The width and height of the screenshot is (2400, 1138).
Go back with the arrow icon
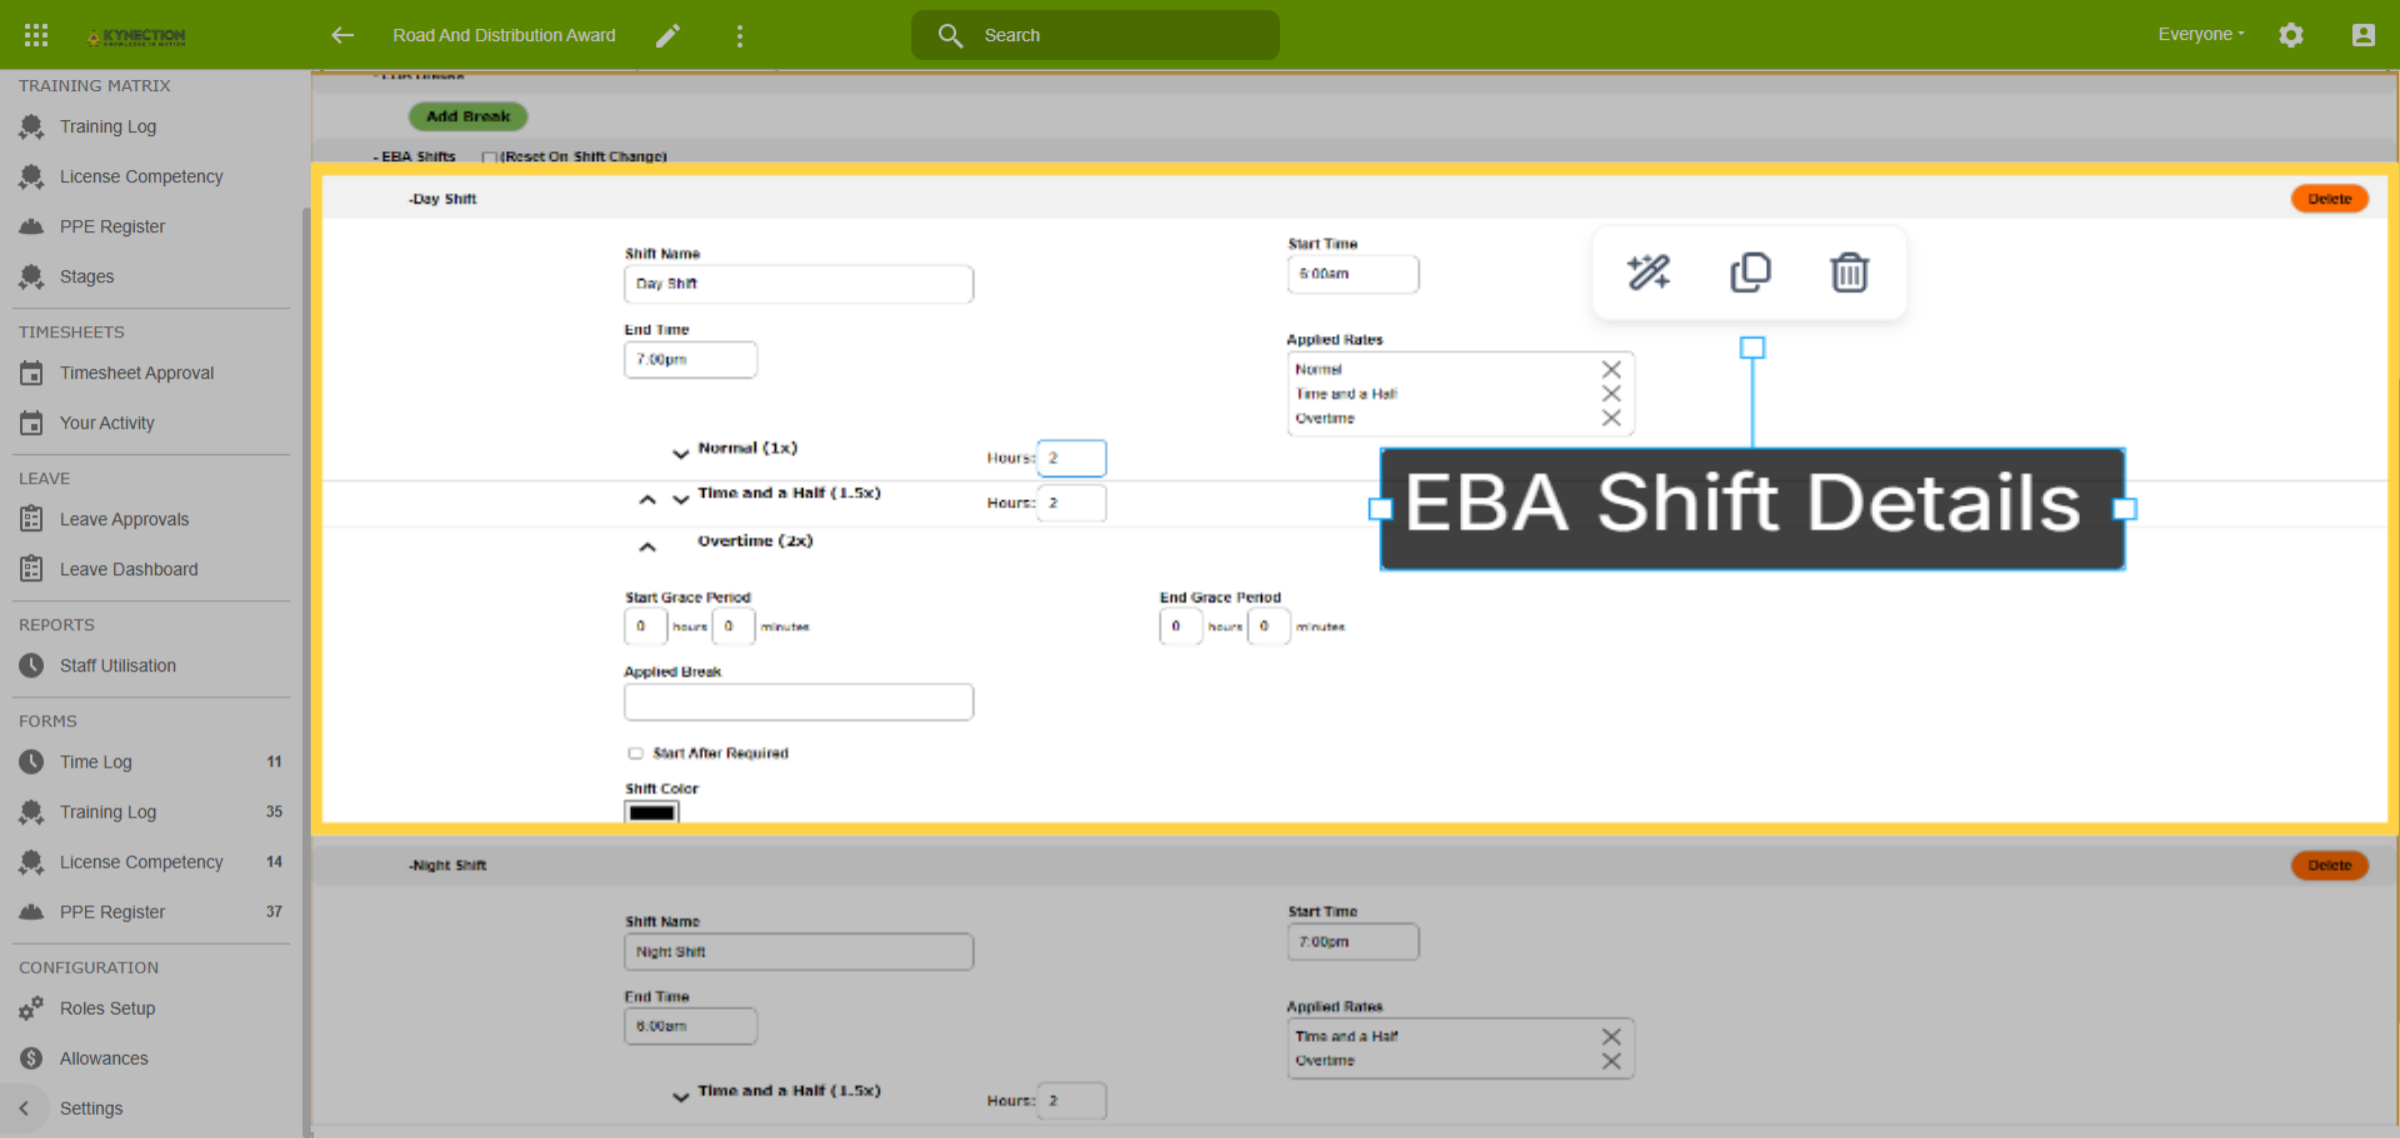click(x=343, y=35)
